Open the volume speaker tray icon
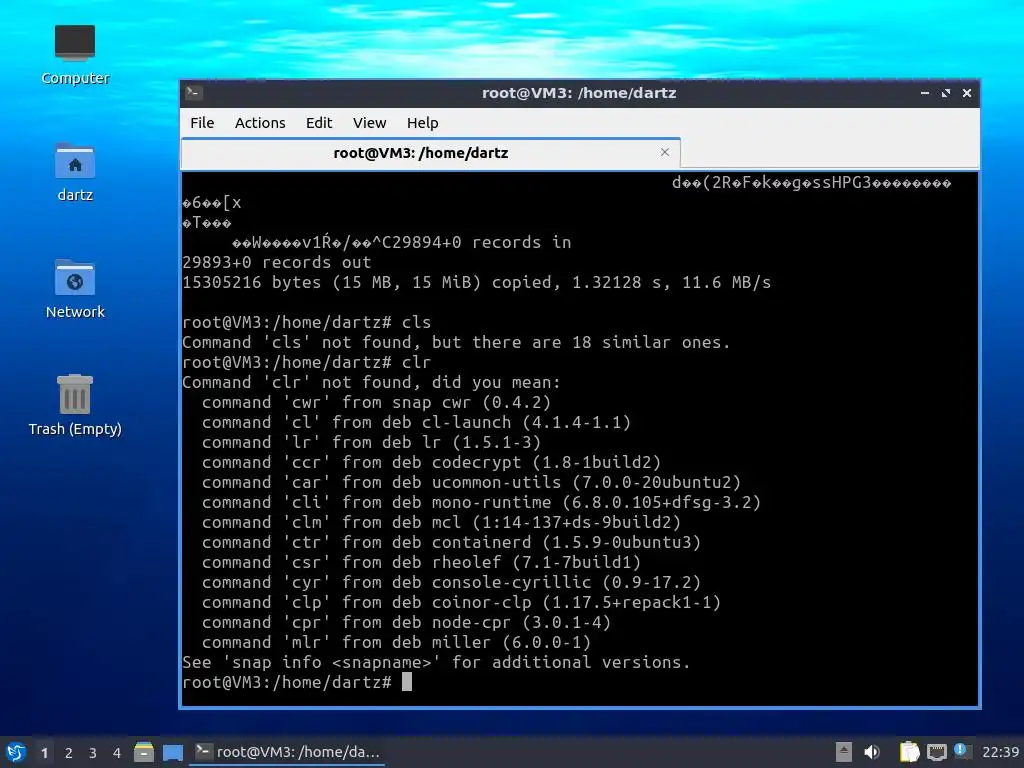 [x=872, y=752]
